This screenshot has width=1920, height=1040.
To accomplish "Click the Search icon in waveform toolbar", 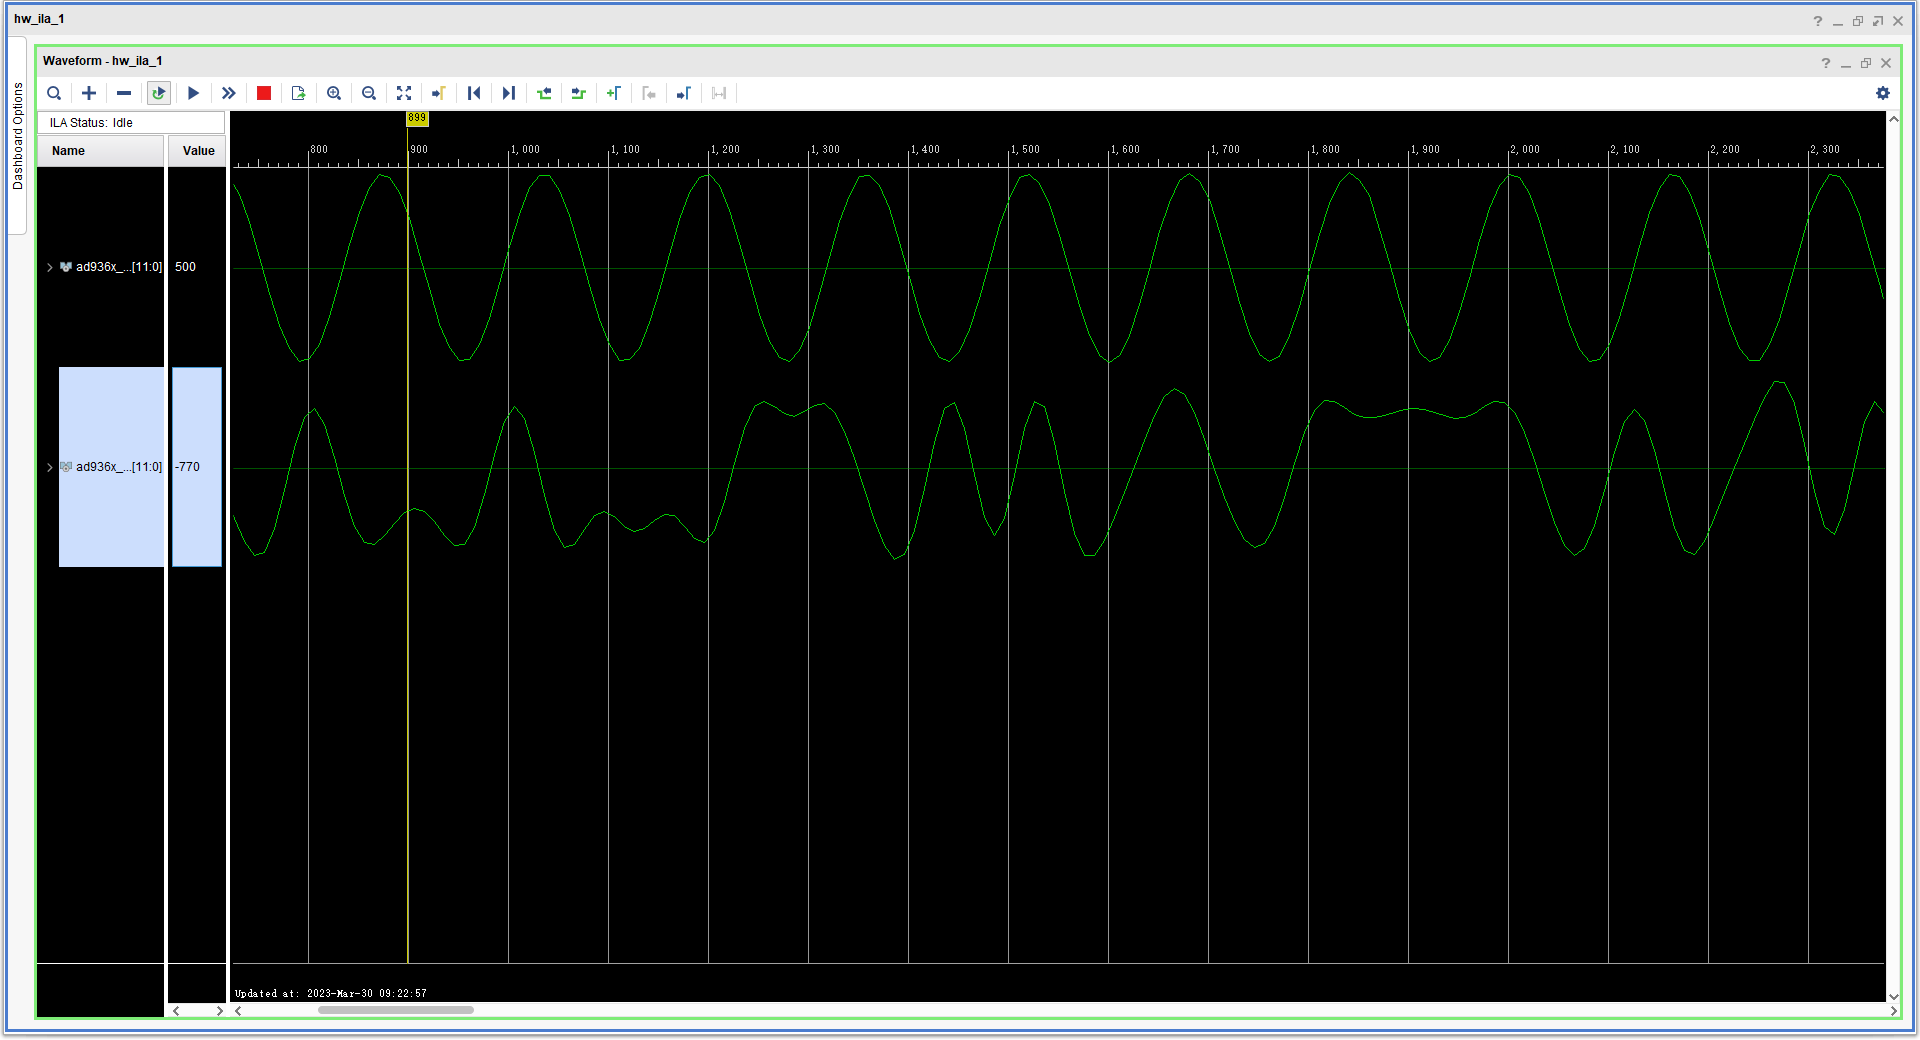I will (54, 93).
